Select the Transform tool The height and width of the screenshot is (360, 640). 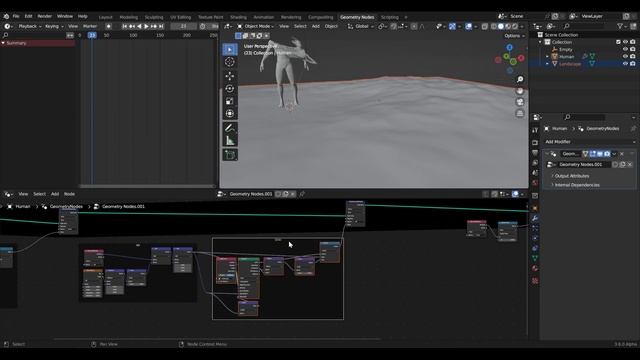click(230, 113)
